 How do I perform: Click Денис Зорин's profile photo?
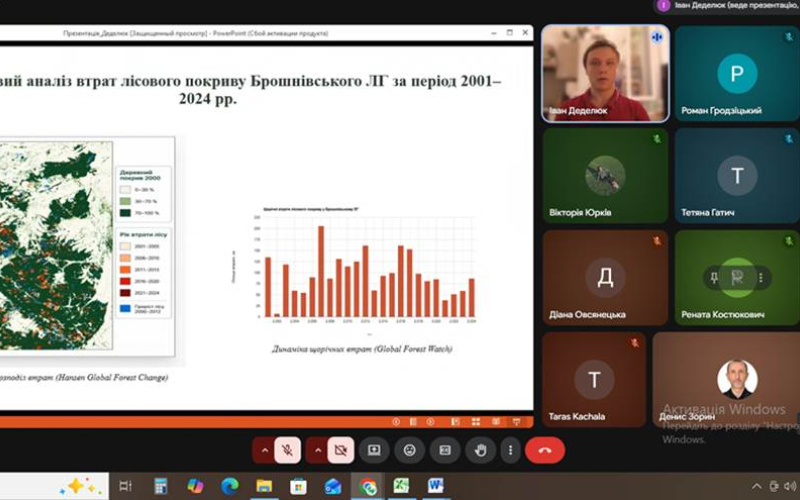coord(737,379)
